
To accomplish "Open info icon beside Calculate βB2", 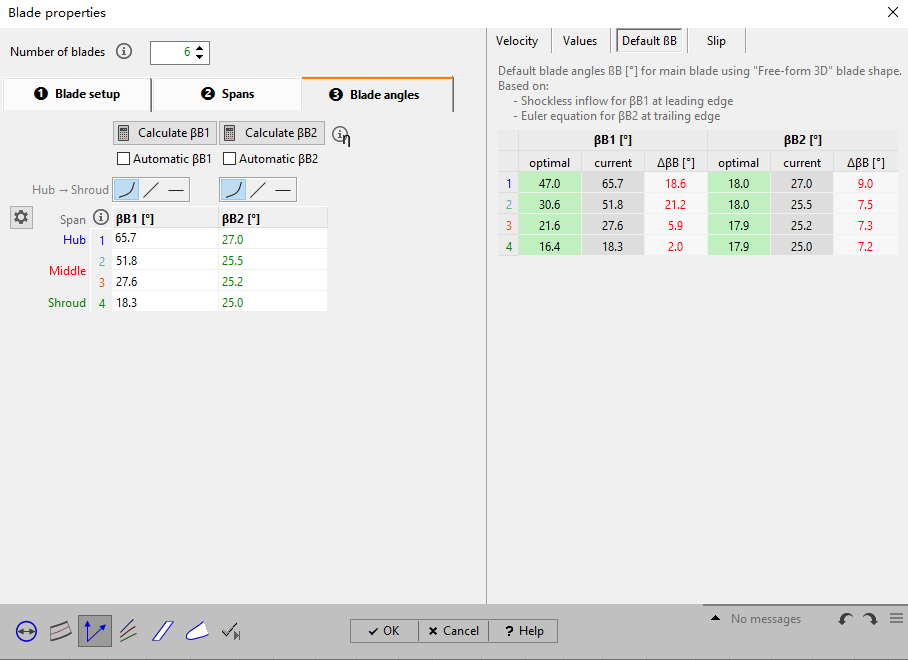I will [x=340, y=134].
